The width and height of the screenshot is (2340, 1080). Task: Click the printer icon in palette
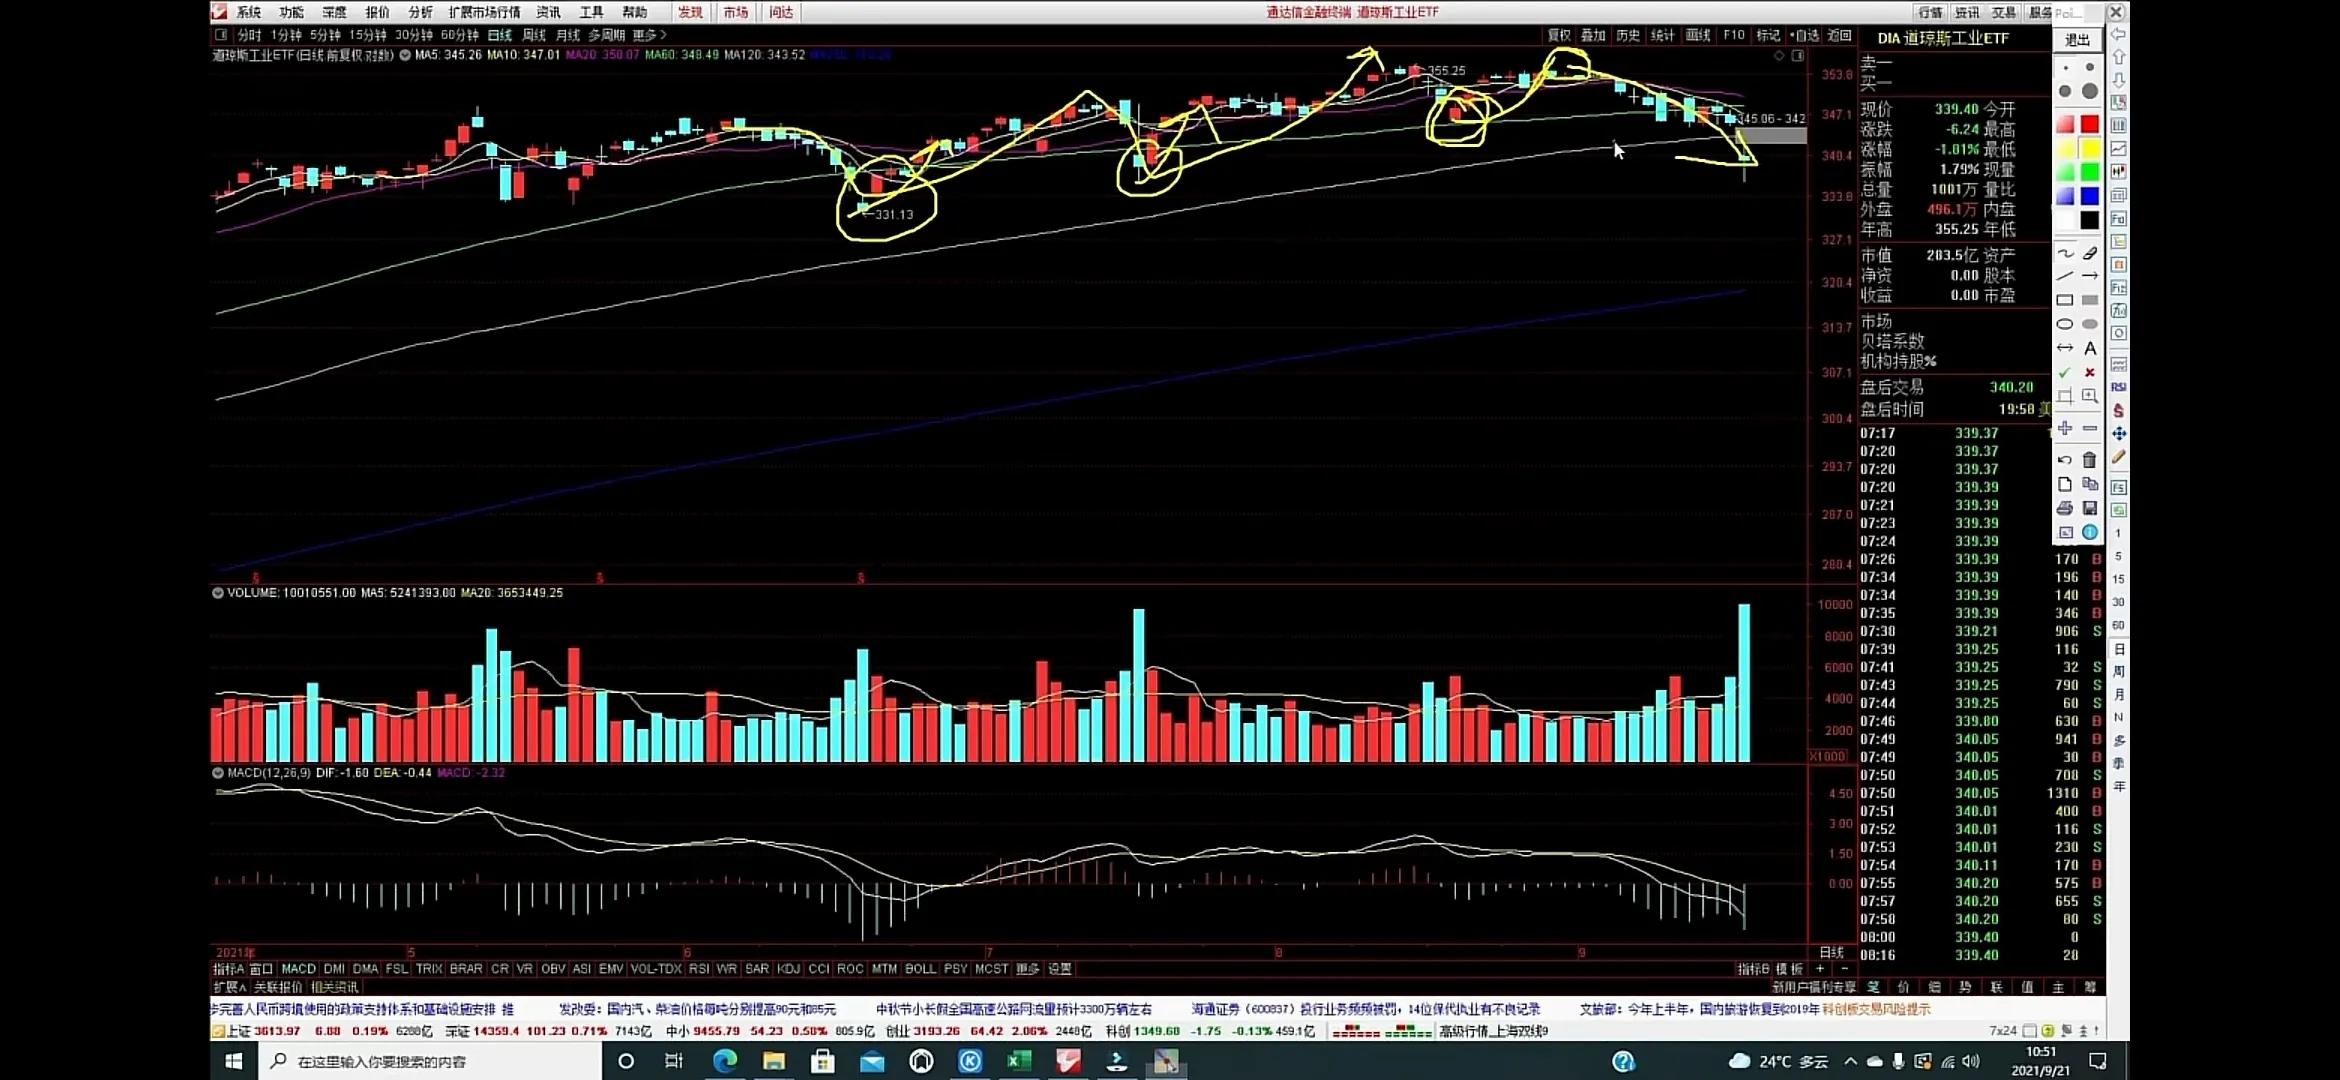pyautogui.click(x=2065, y=508)
